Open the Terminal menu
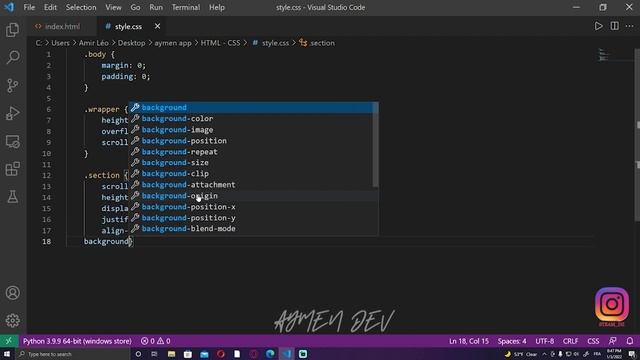640x360 pixels. point(186,7)
